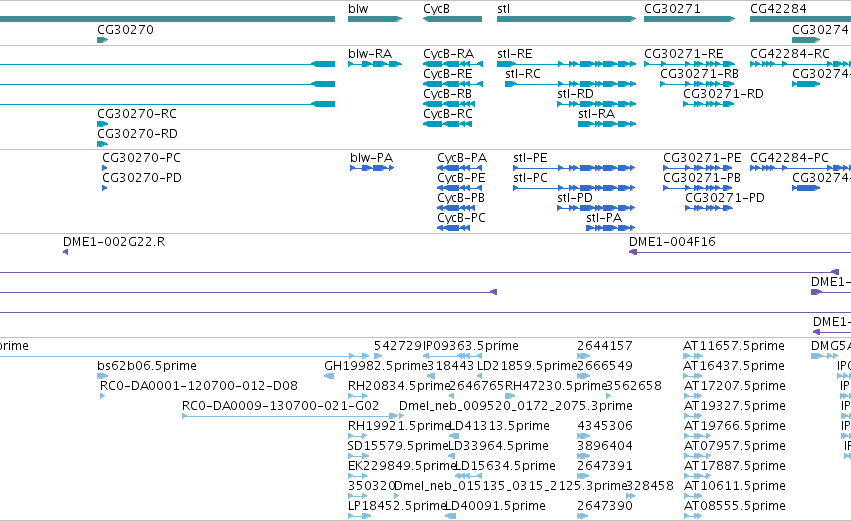Click protein label stl-PD
This screenshot has width=851, height=521.
[575, 198]
